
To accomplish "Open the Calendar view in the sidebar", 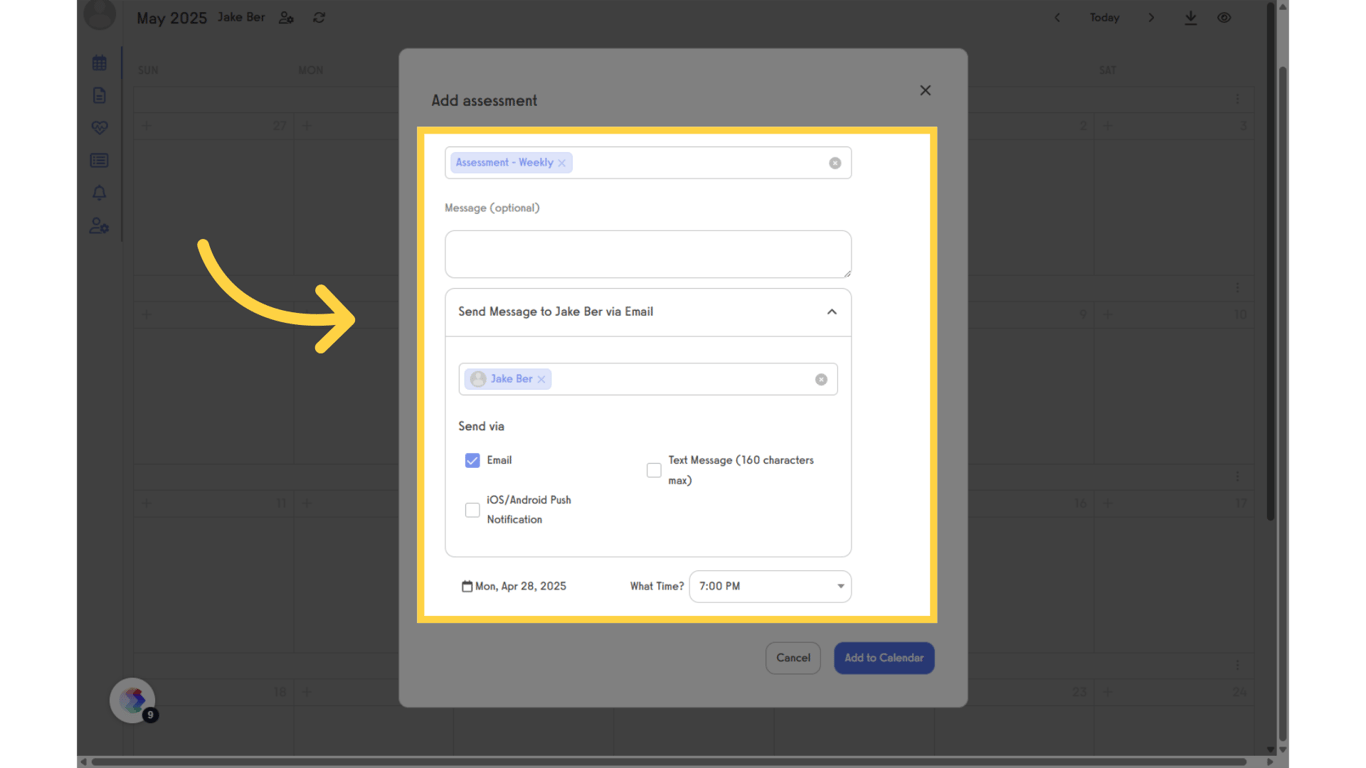I will pos(98,62).
